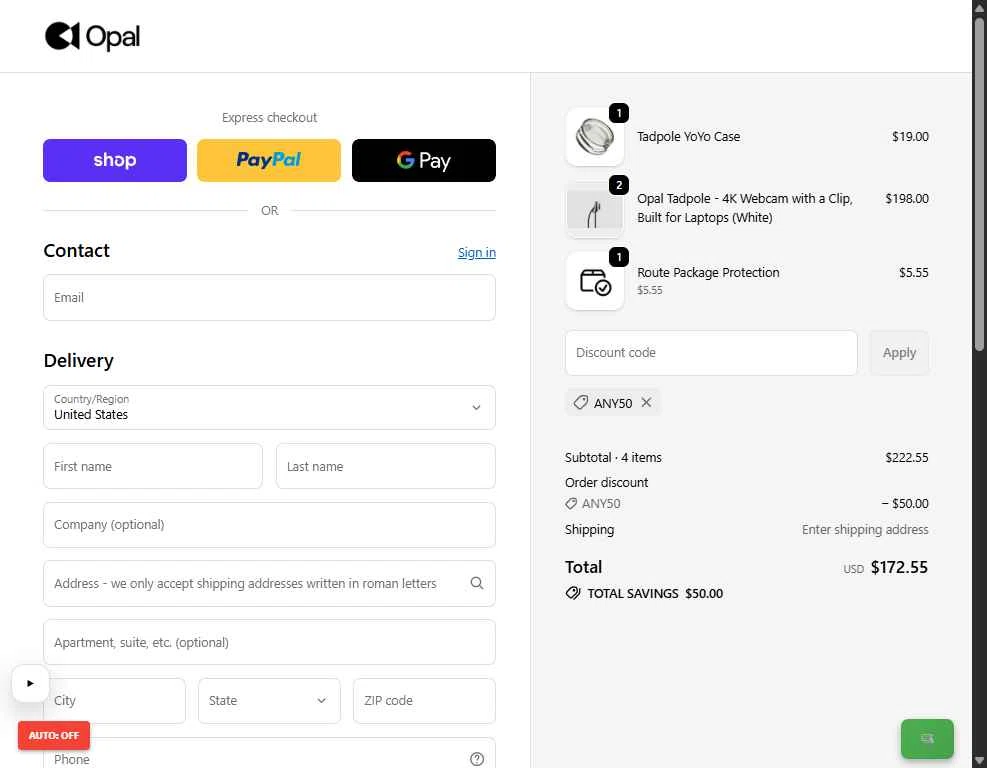Click the Discount code field
Screen dimensions: 987x768
(711, 353)
